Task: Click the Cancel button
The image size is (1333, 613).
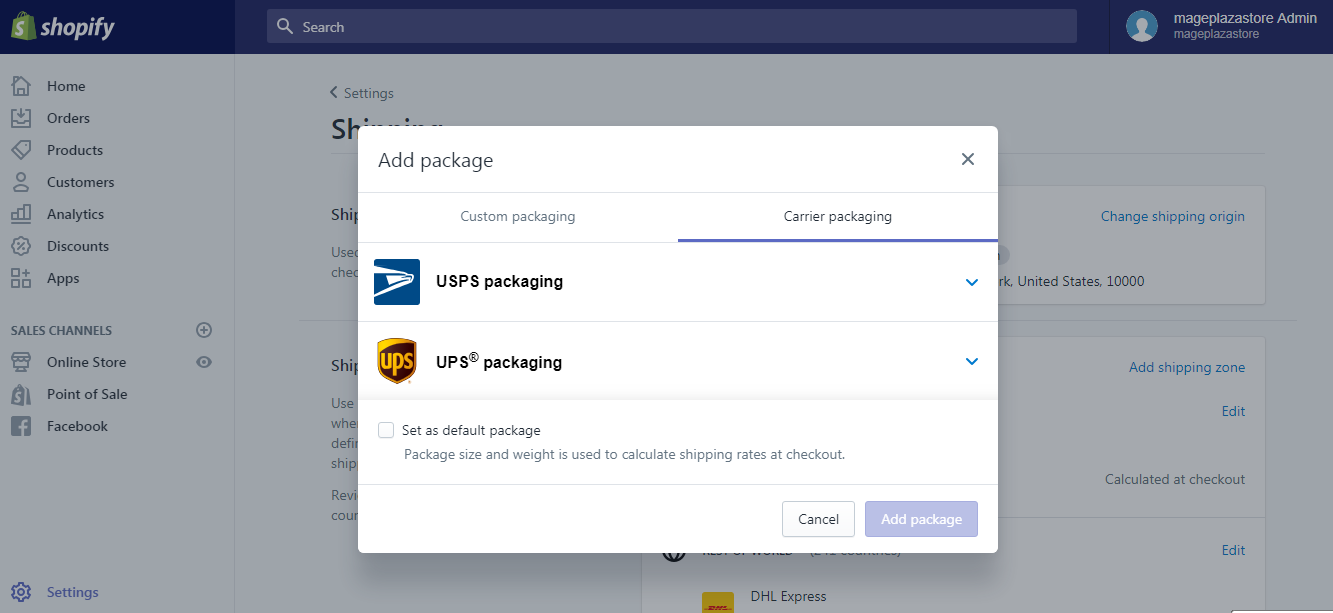Action: click(818, 519)
